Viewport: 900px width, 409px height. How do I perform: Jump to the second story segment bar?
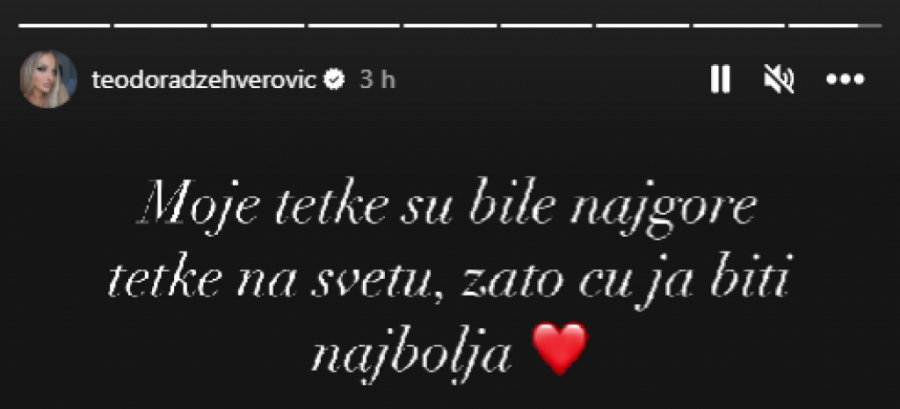click(x=160, y=25)
